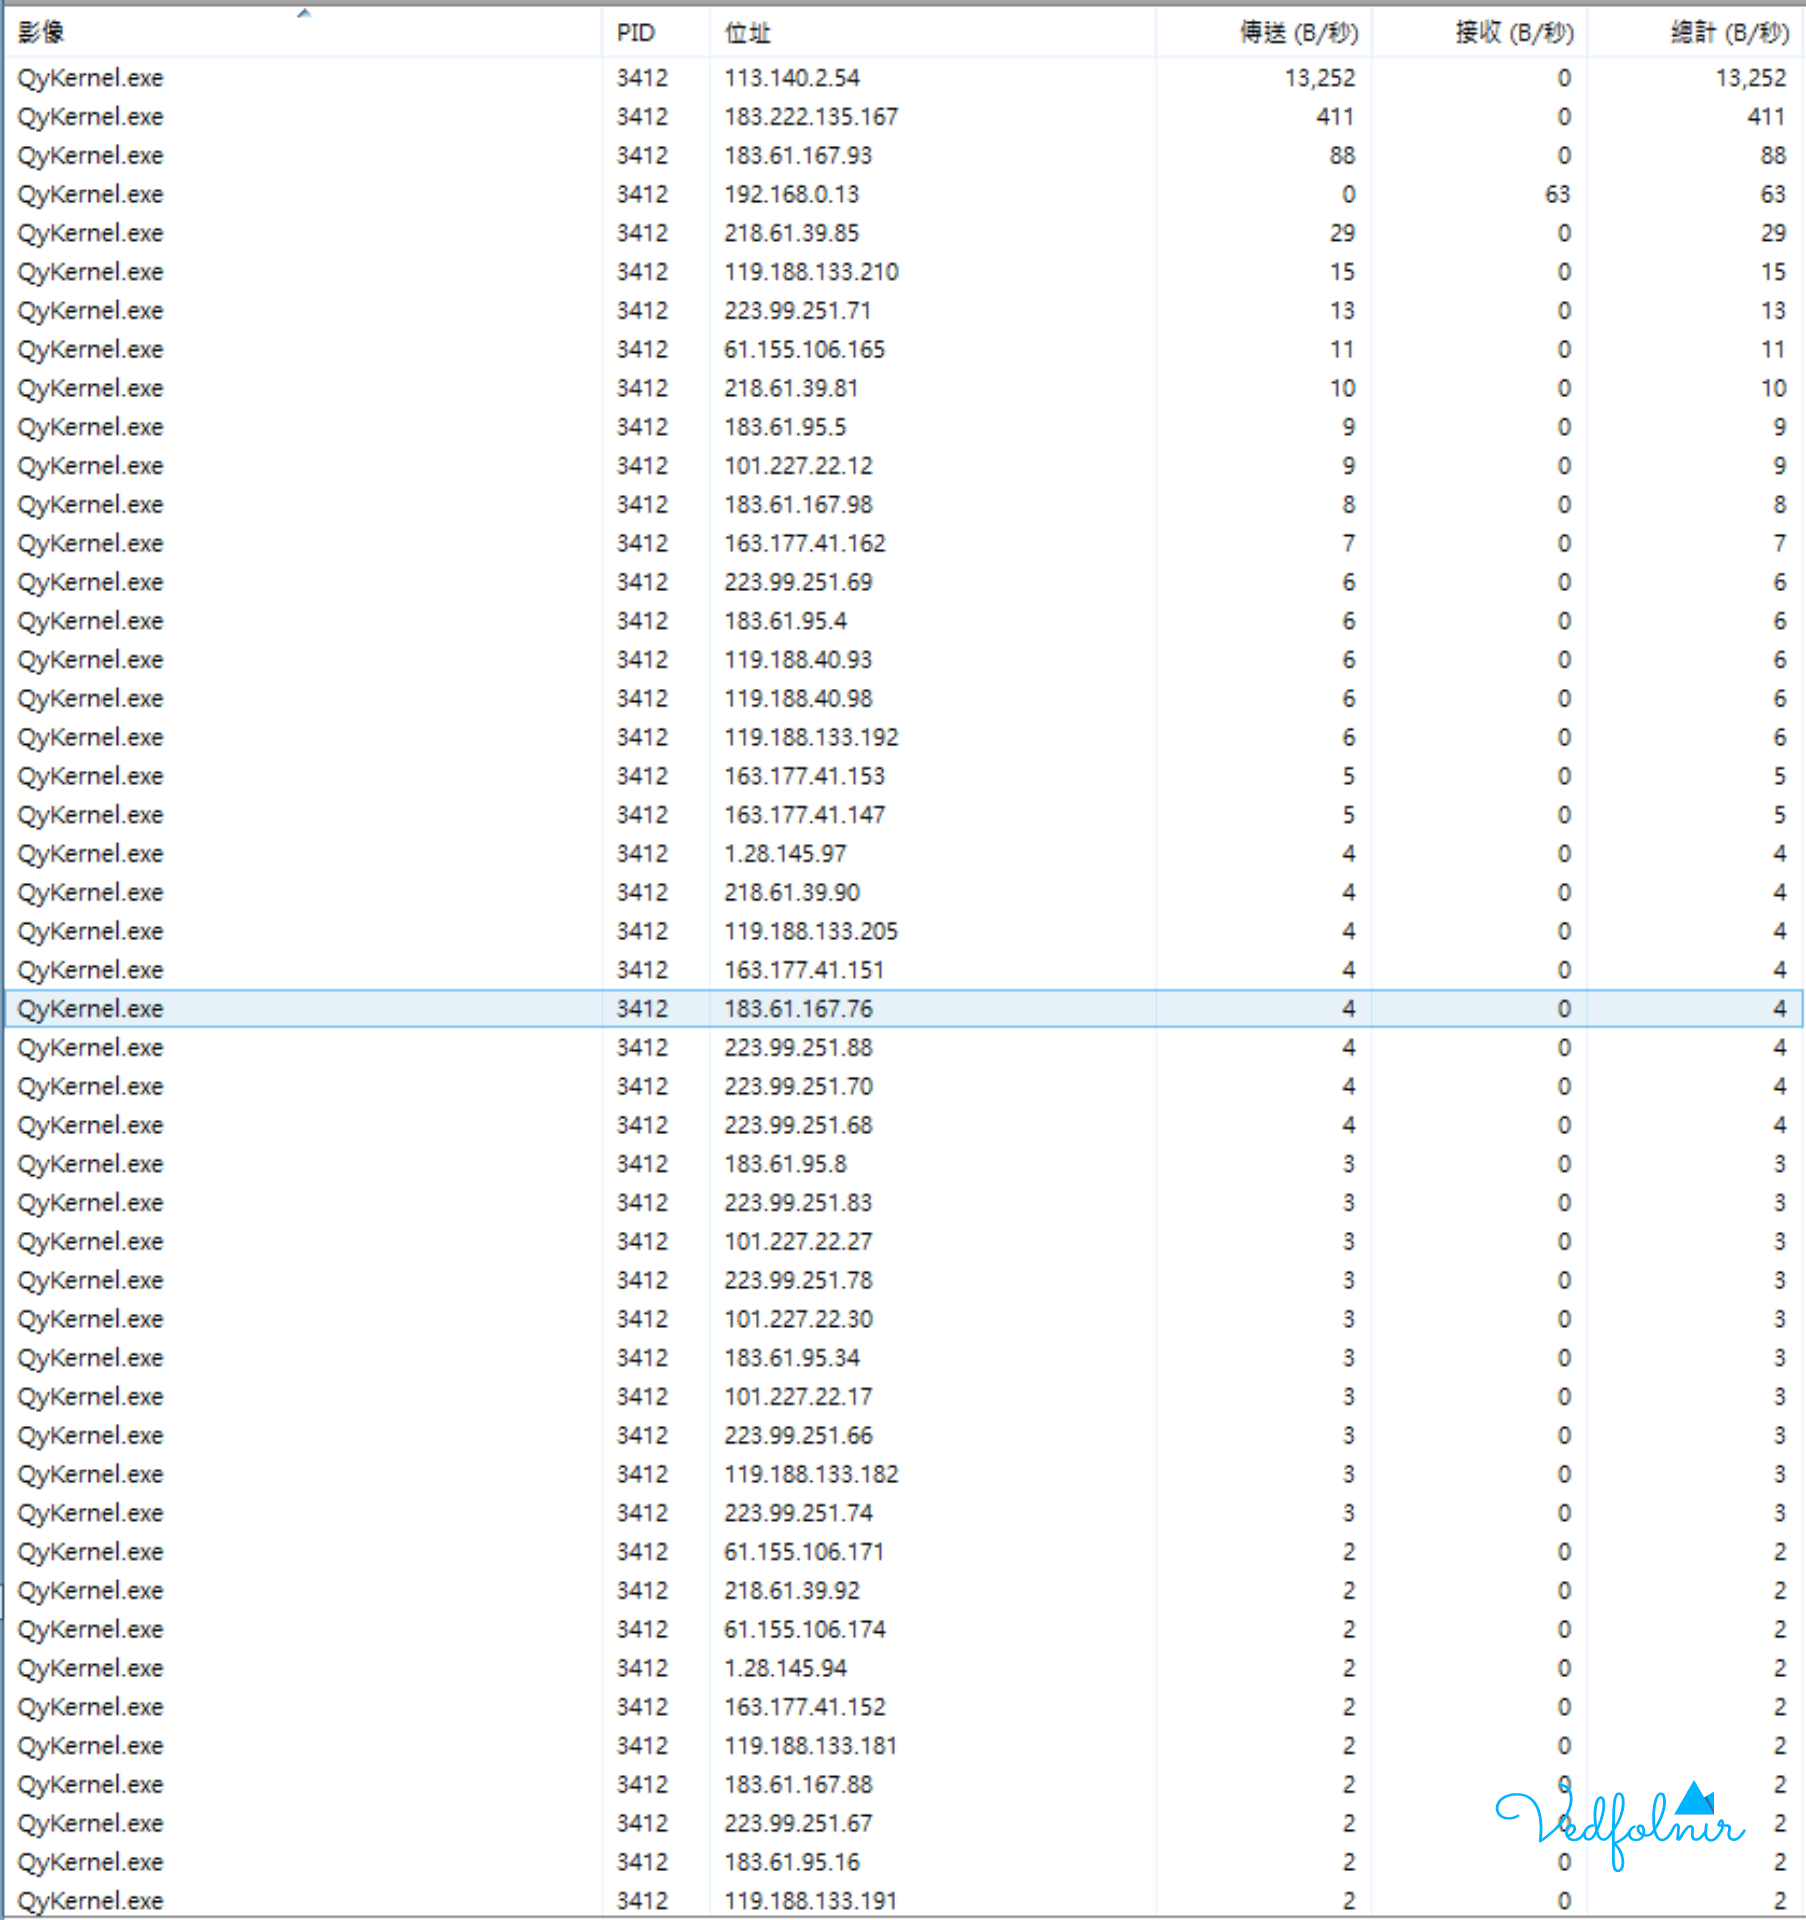1806x1920 pixels.
Task: Select row with address 101.227.22.27
Action: pos(903,1241)
